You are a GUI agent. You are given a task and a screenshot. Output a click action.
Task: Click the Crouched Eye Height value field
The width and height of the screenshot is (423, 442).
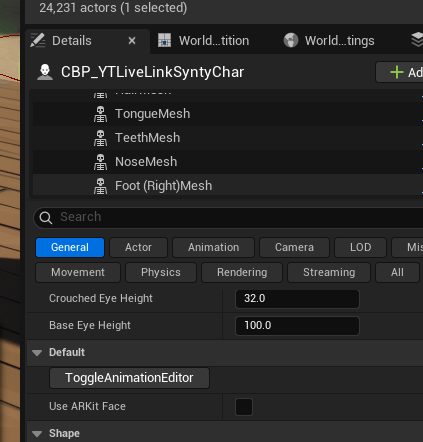pos(297,299)
